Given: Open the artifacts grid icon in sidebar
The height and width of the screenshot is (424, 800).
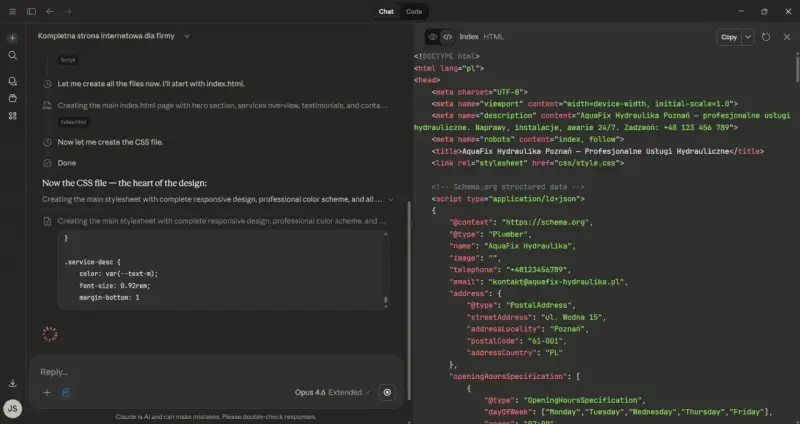Looking at the screenshot, I should coord(13,116).
